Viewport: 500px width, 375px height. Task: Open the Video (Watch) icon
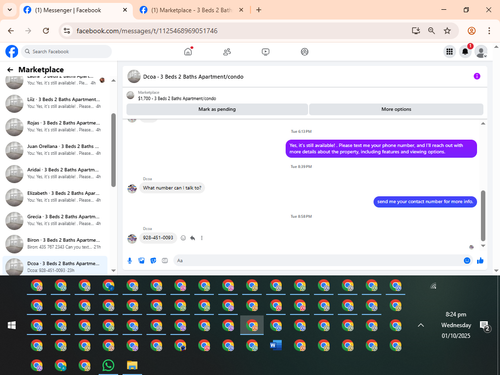[266, 52]
